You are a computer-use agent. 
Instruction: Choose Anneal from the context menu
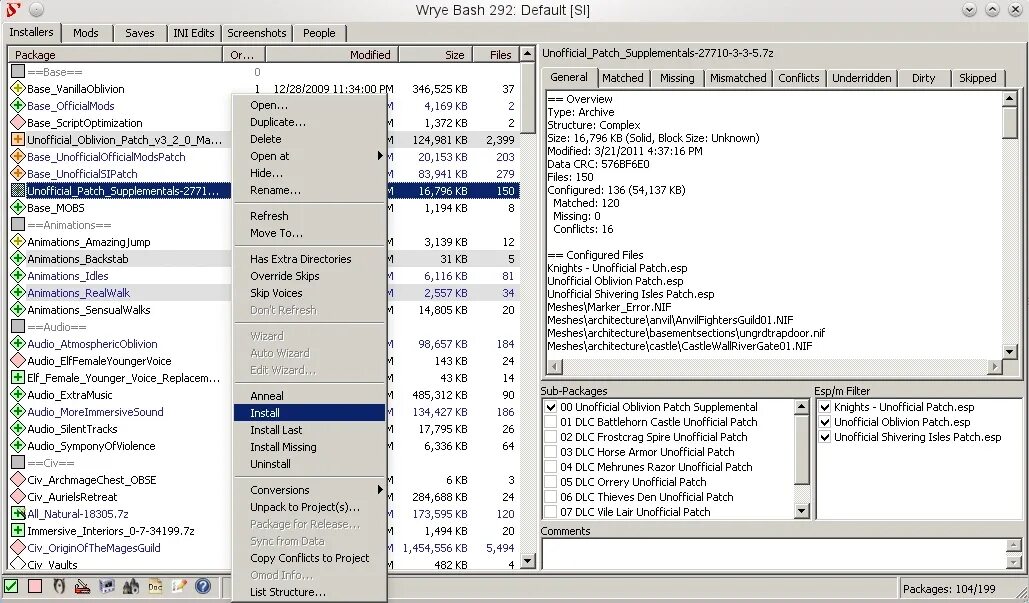(309, 396)
